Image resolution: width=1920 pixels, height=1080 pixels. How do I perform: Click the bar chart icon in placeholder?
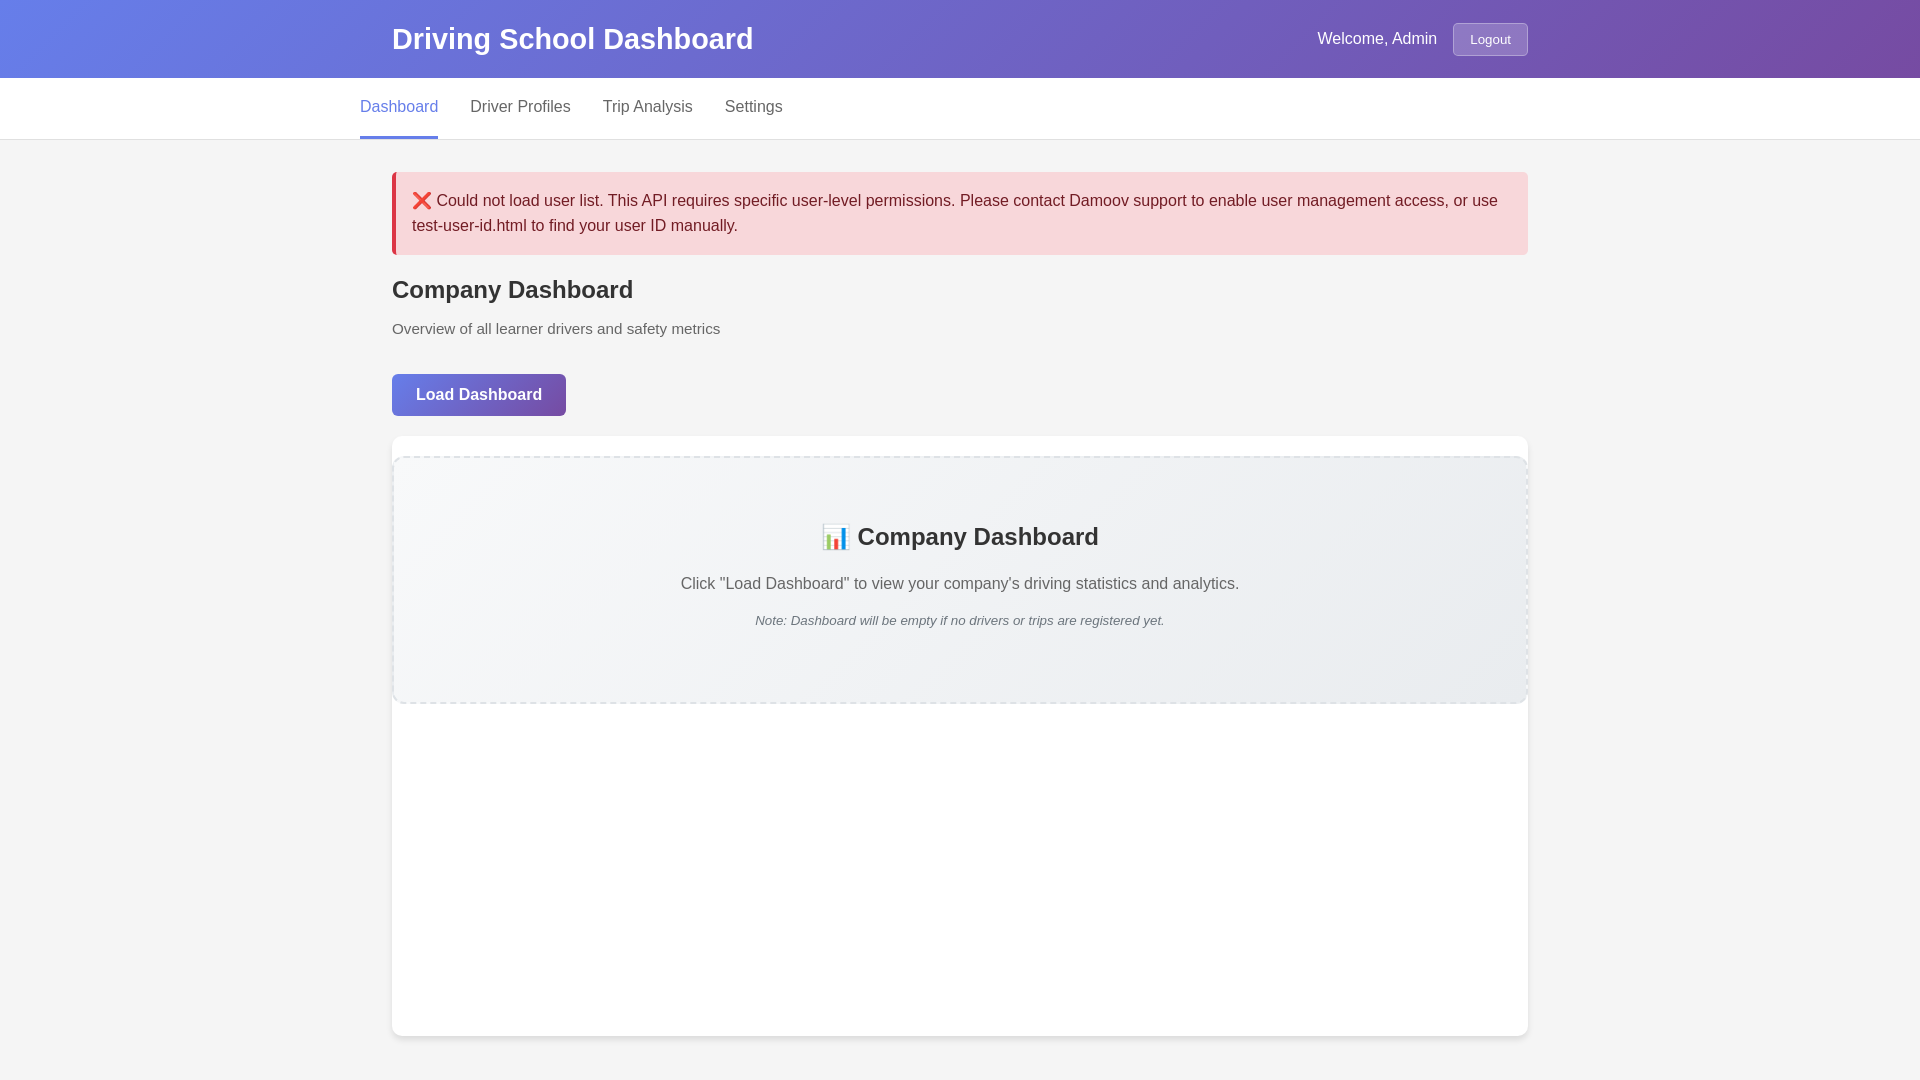tap(835, 537)
